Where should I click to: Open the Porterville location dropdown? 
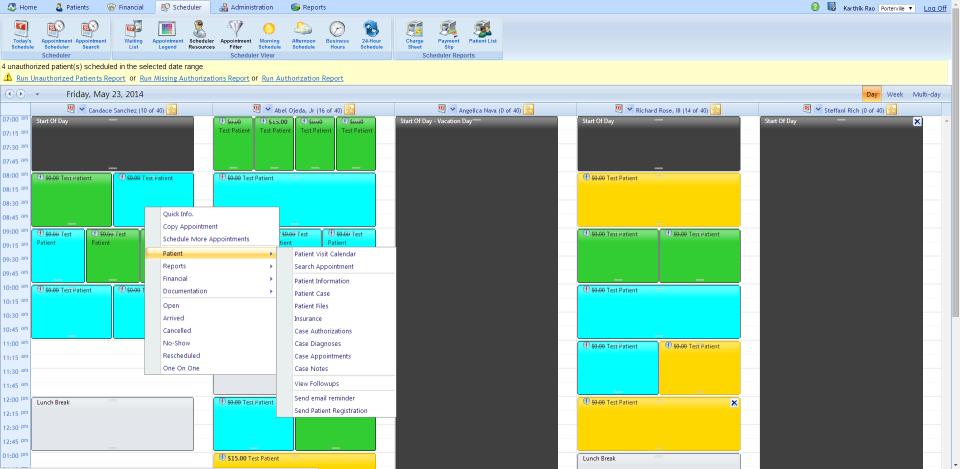pyautogui.click(x=897, y=8)
